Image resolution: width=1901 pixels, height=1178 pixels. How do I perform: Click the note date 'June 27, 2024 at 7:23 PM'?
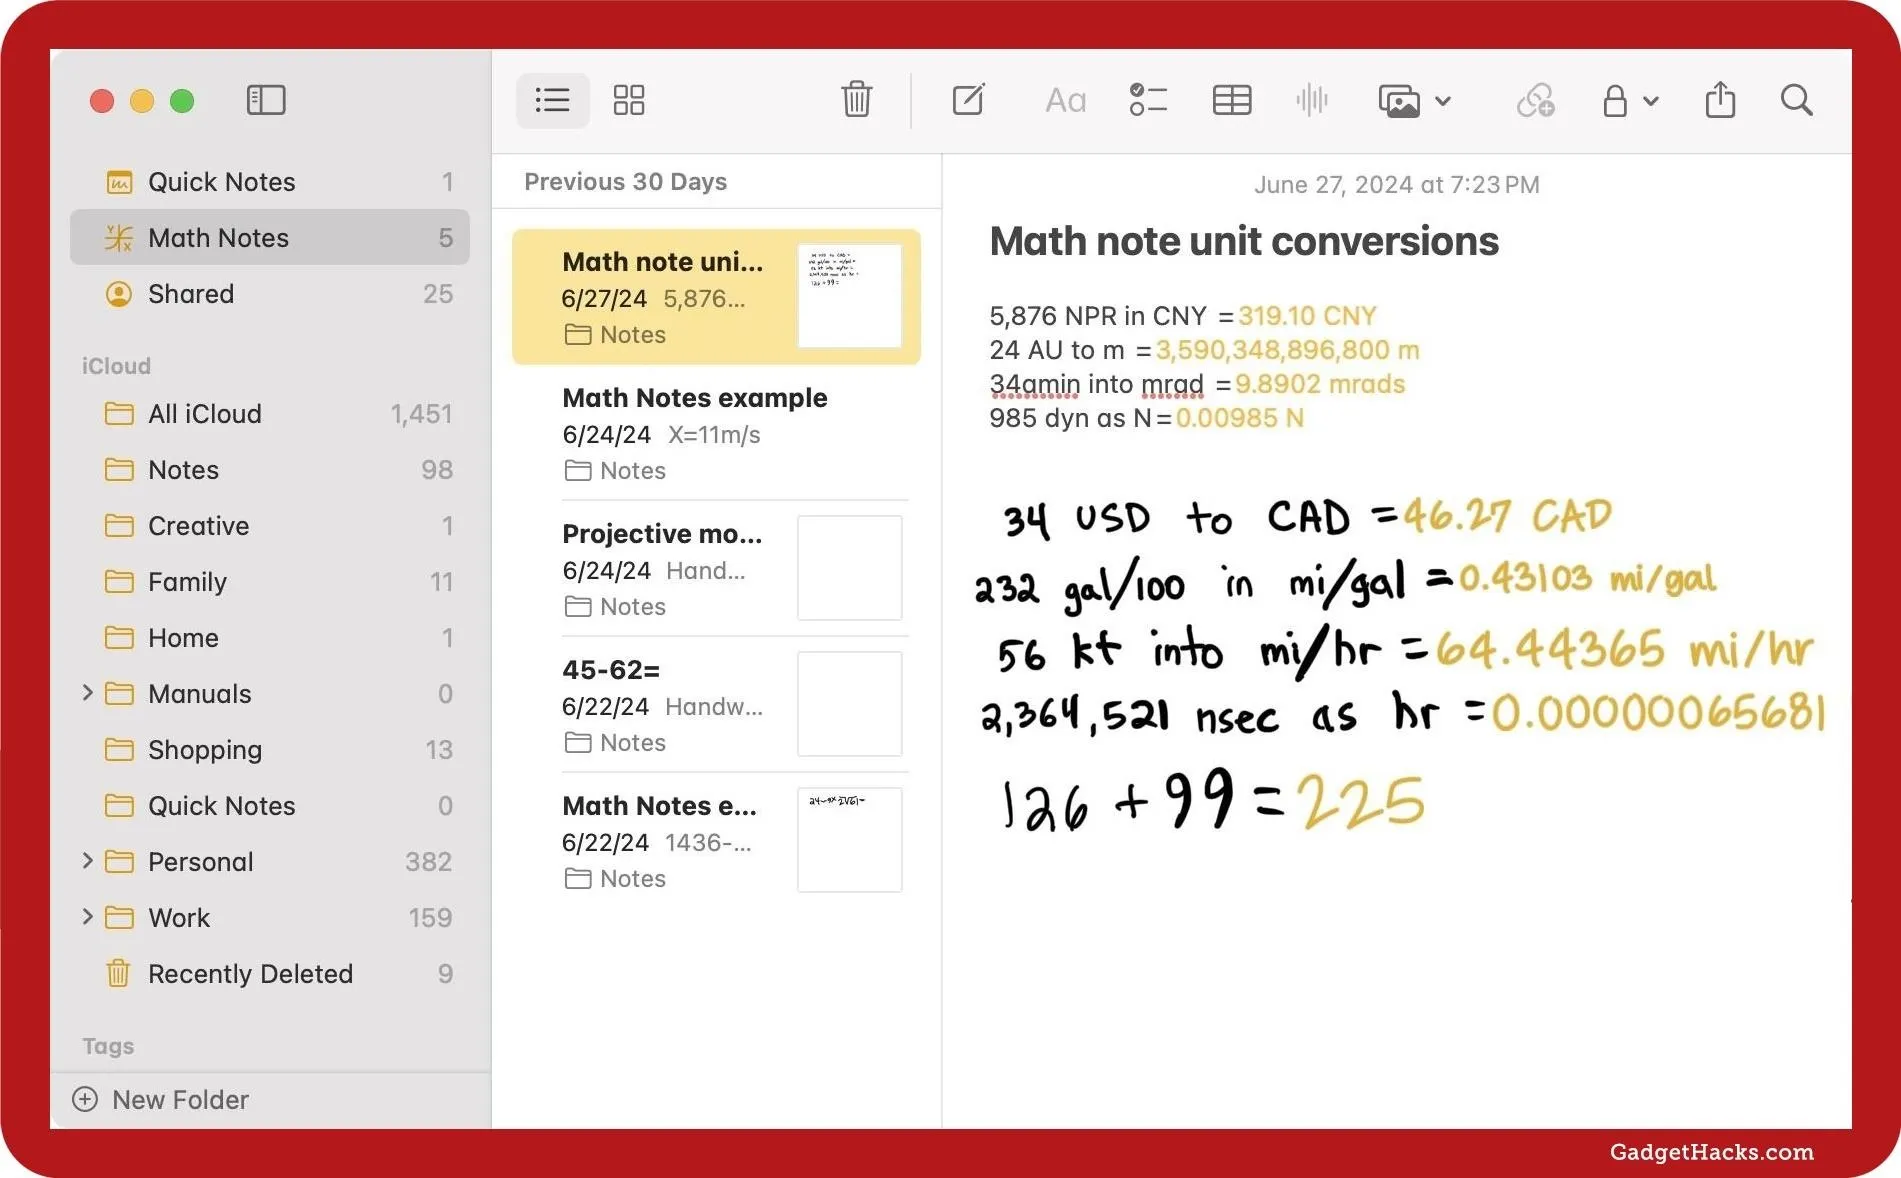pyautogui.click(x=1397, y=185)
